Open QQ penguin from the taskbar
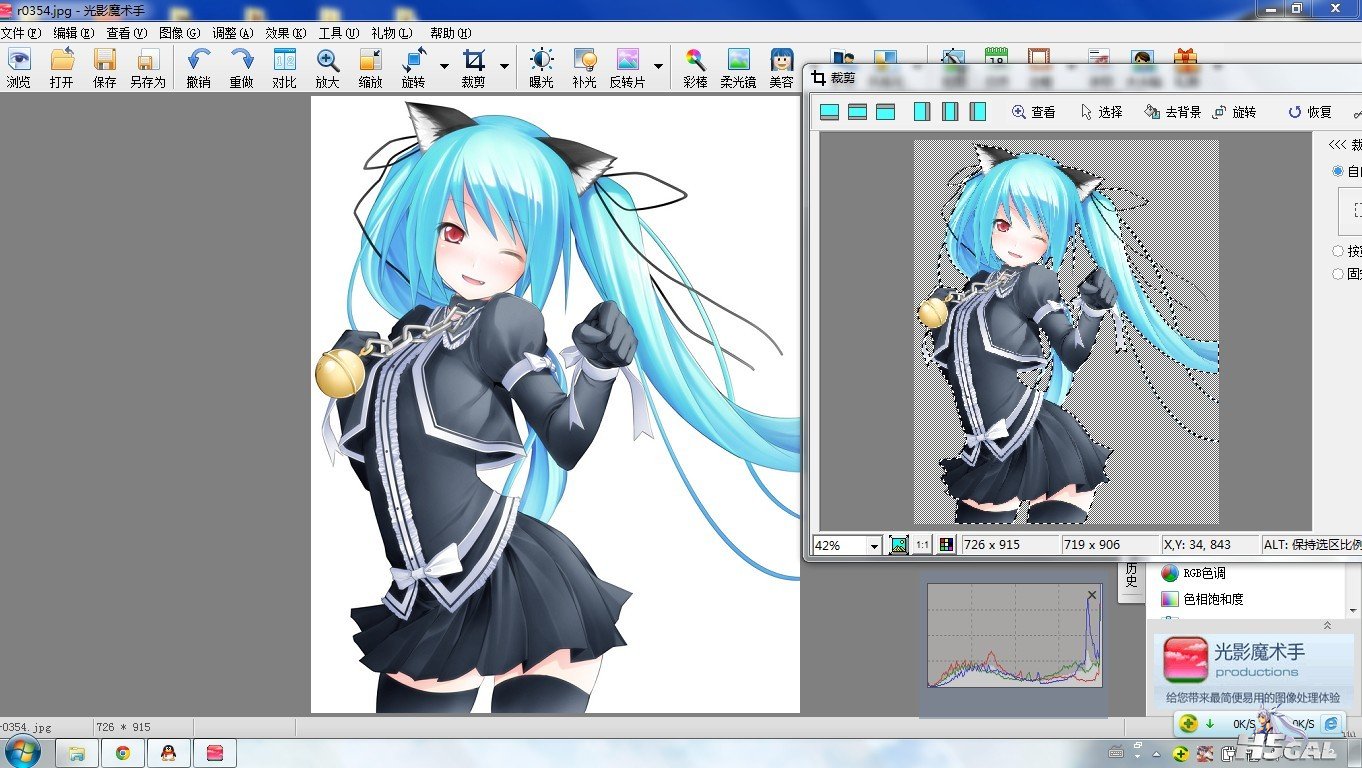 [168, 753]
